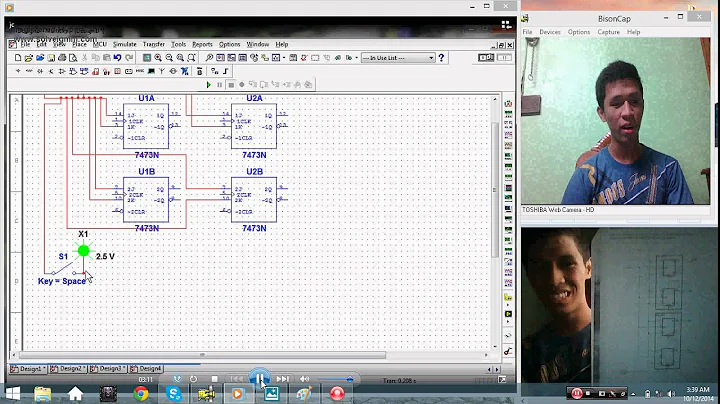The width and height of the screenshot is (720, 404).
Task: Click the Redo arrow icon
Action: (129, 58)
